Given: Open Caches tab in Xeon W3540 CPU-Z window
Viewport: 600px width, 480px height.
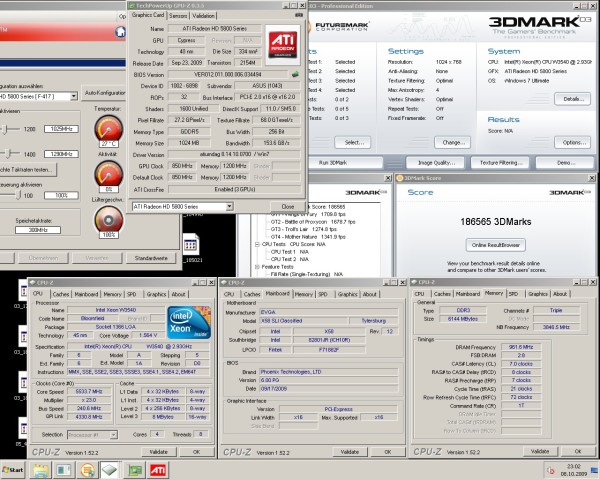Looking at the screenshot, I should (61, 294).
